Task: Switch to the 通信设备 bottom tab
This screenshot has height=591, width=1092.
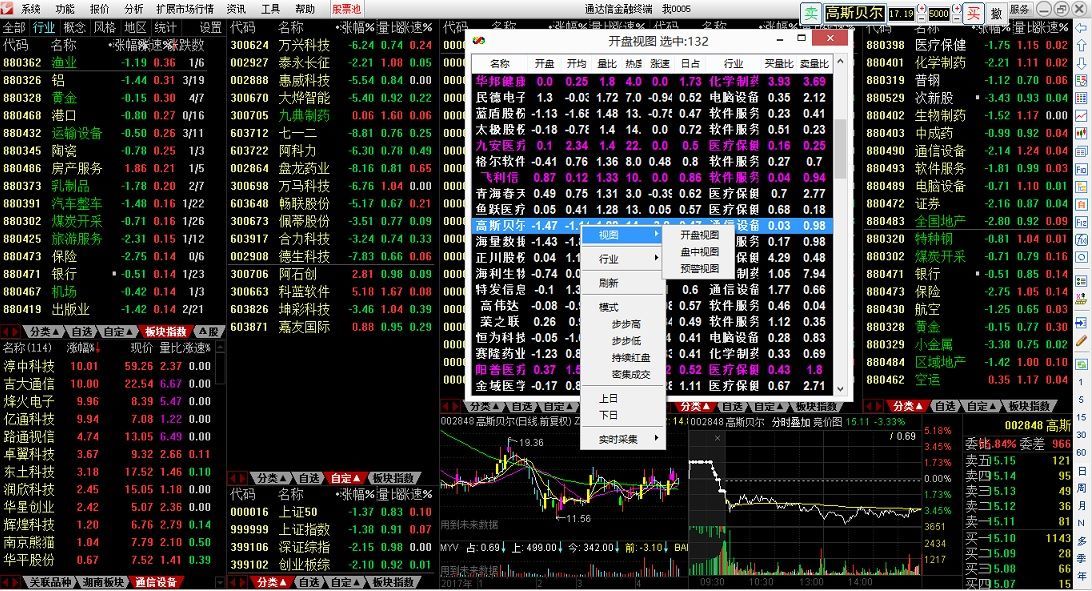Action: pyautogui.click(x=156, y=582)
